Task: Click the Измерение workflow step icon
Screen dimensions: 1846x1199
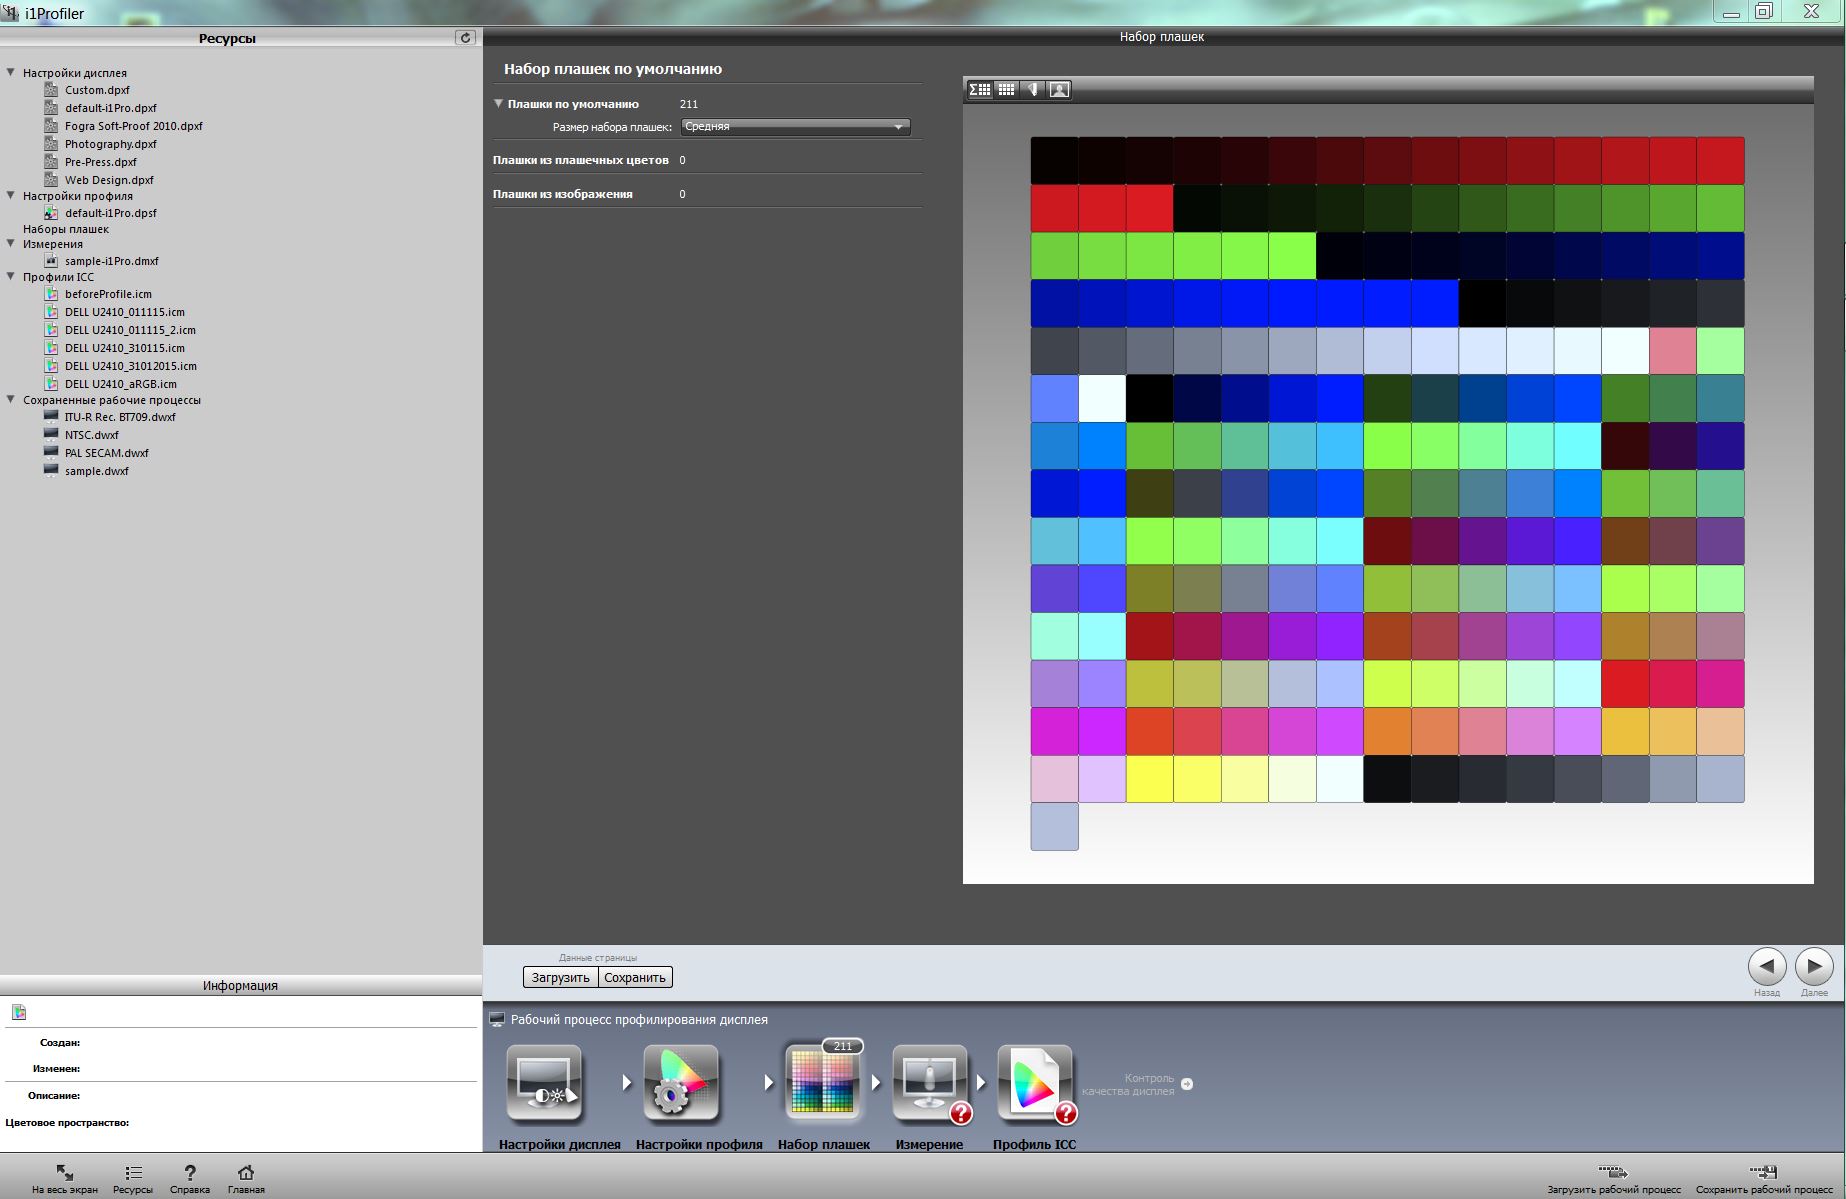Action: tap(929, 1084)
